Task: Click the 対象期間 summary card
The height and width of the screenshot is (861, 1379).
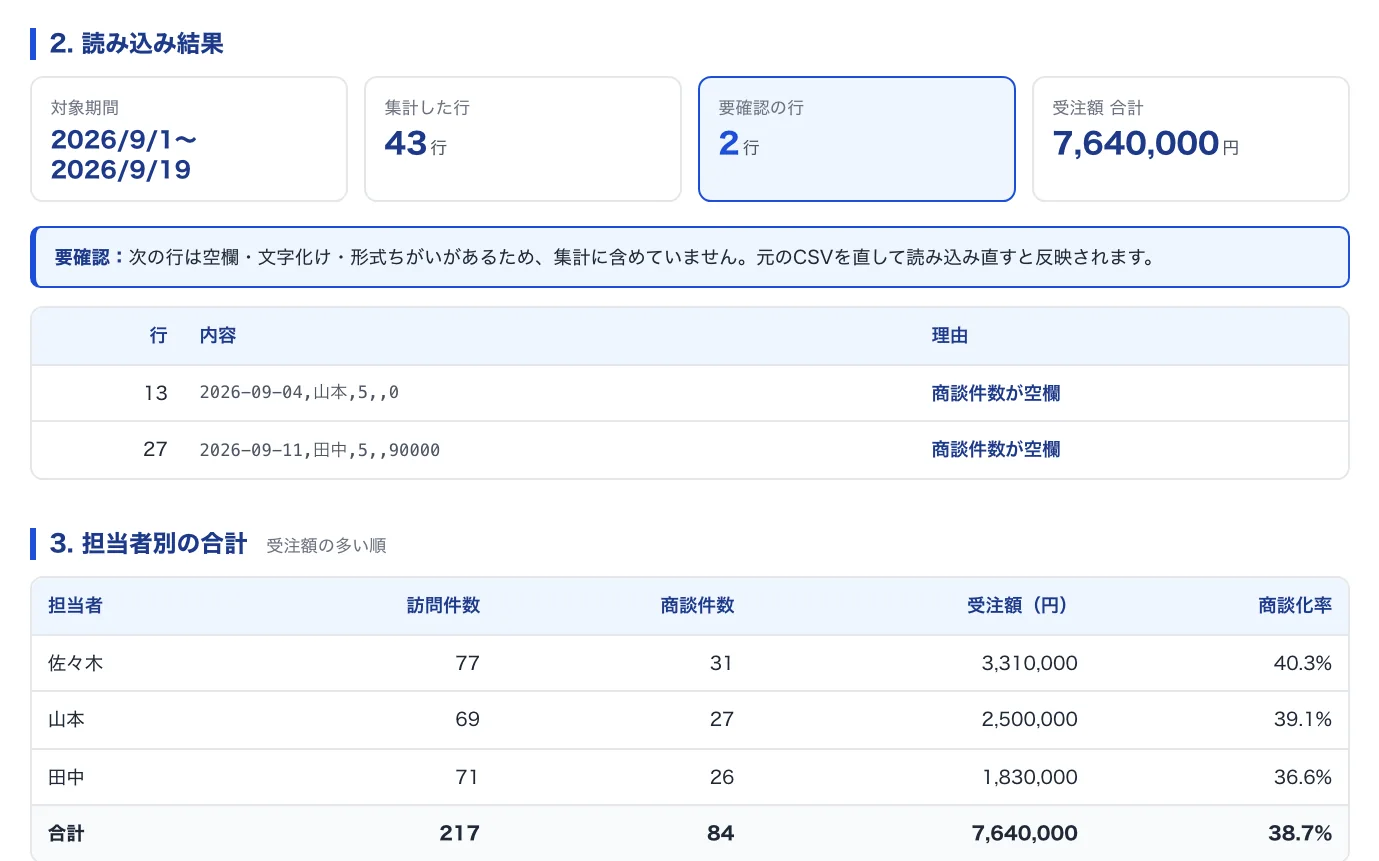Action: [189, 139]
